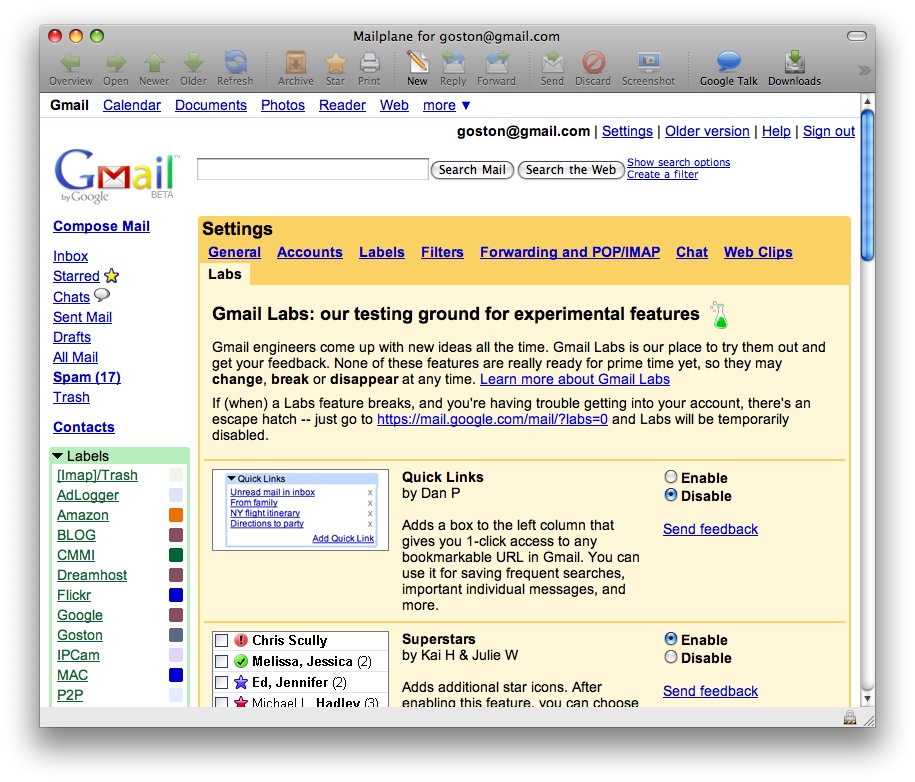Screen dimensions: 915x782
Task: Click the Overview toolbar icon
Action: click(71, 62)
